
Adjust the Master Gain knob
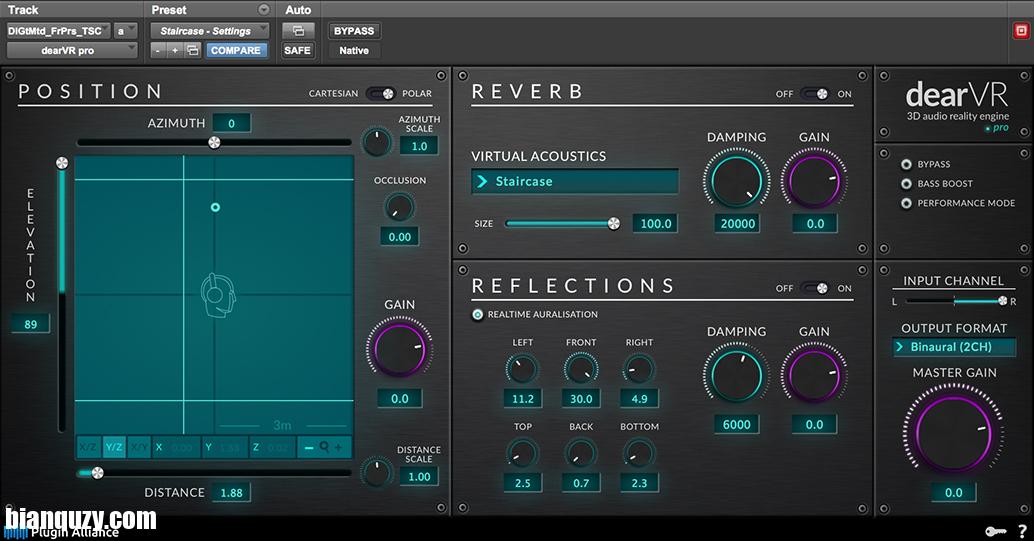pos(954,433)
